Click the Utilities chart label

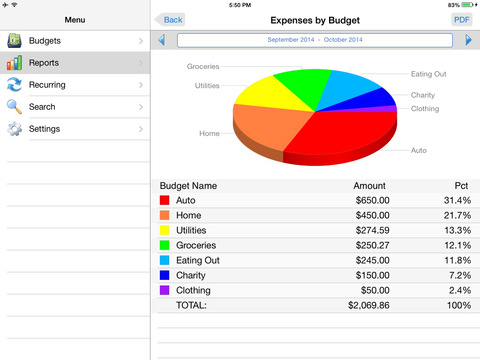(x=207, y=86)
